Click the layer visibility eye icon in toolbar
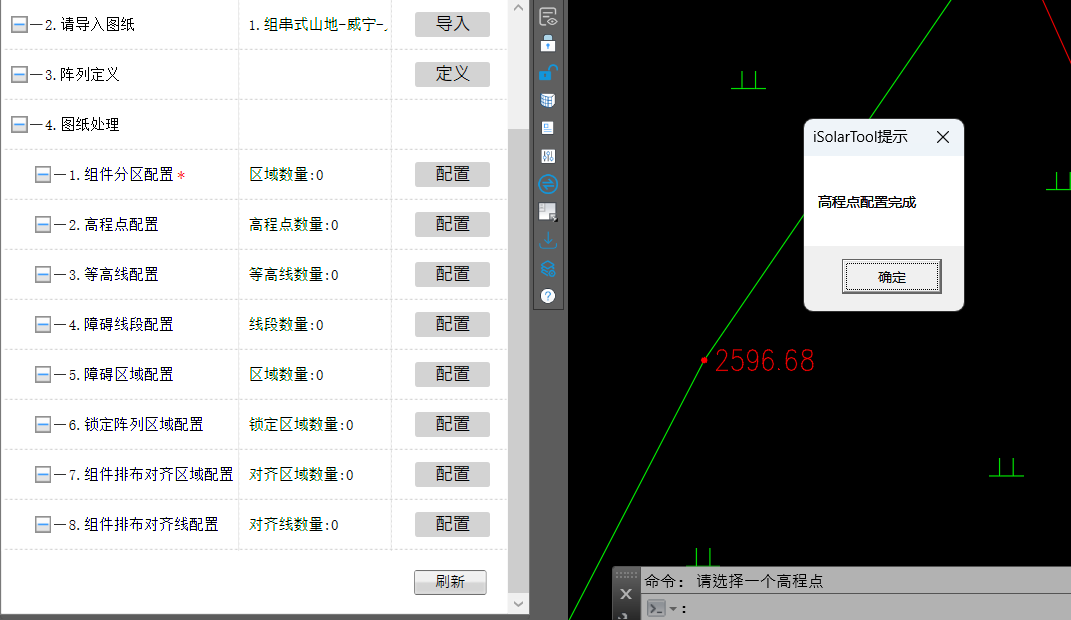Screen dimensions: 1071x620 (548, 17)
